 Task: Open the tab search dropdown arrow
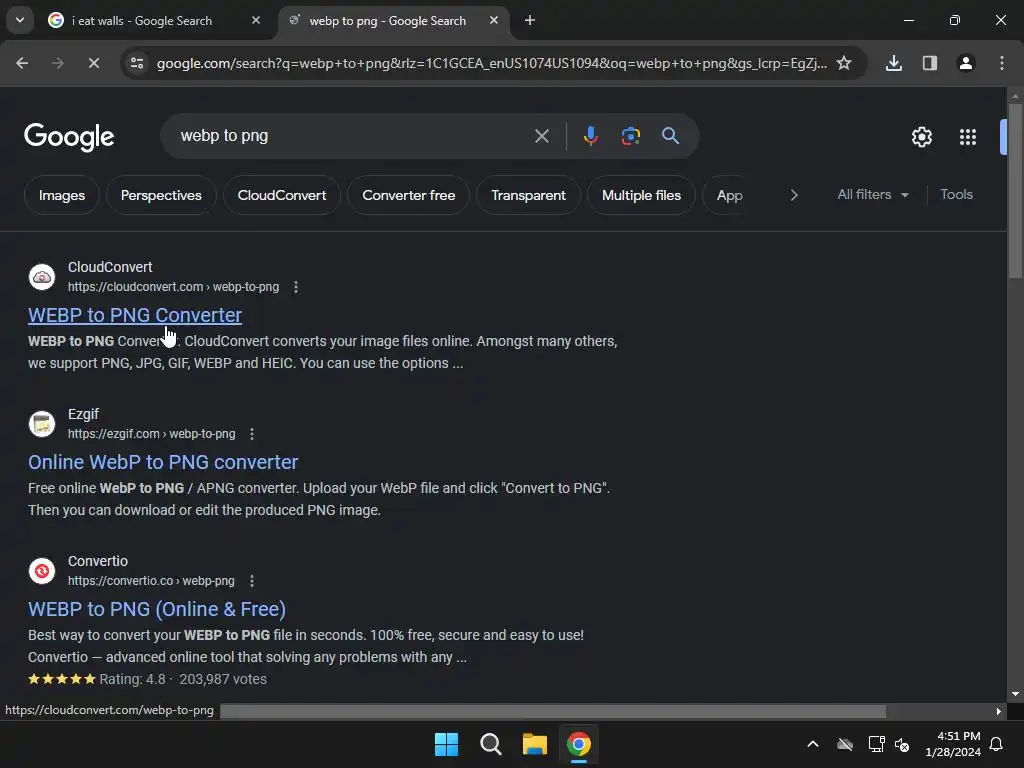20,20
